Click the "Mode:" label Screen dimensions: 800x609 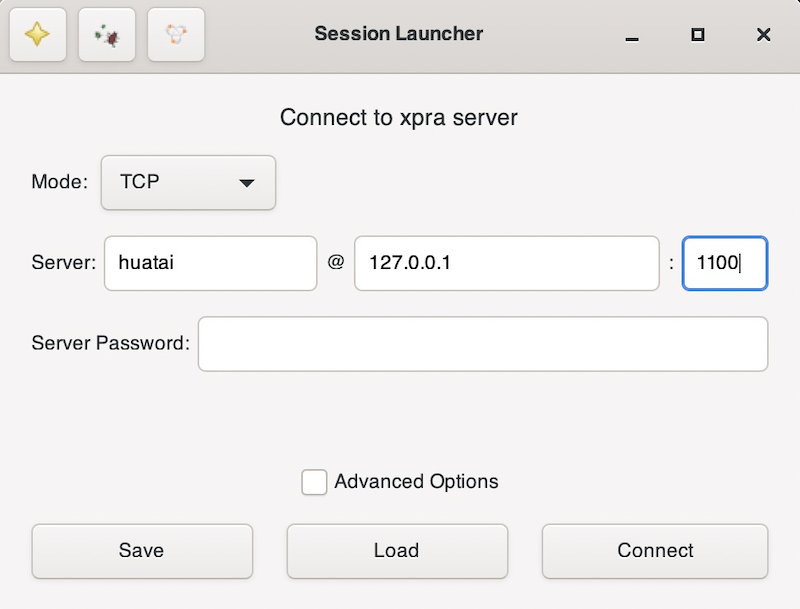[60, 182]
